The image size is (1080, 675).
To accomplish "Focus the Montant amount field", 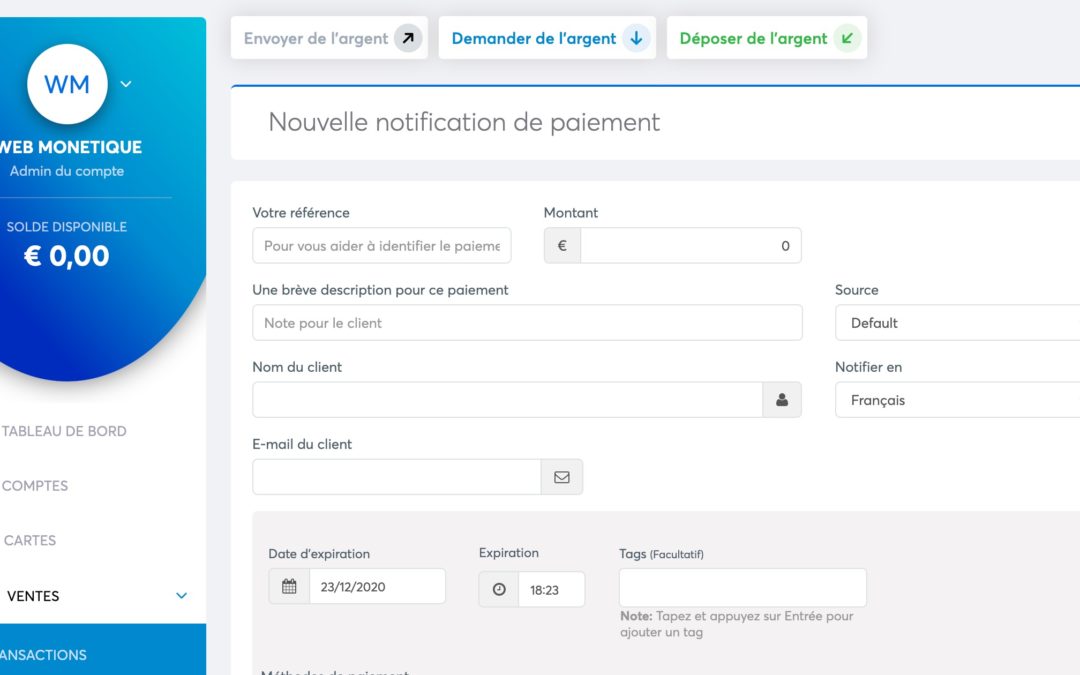I will [x=691, y=246].
